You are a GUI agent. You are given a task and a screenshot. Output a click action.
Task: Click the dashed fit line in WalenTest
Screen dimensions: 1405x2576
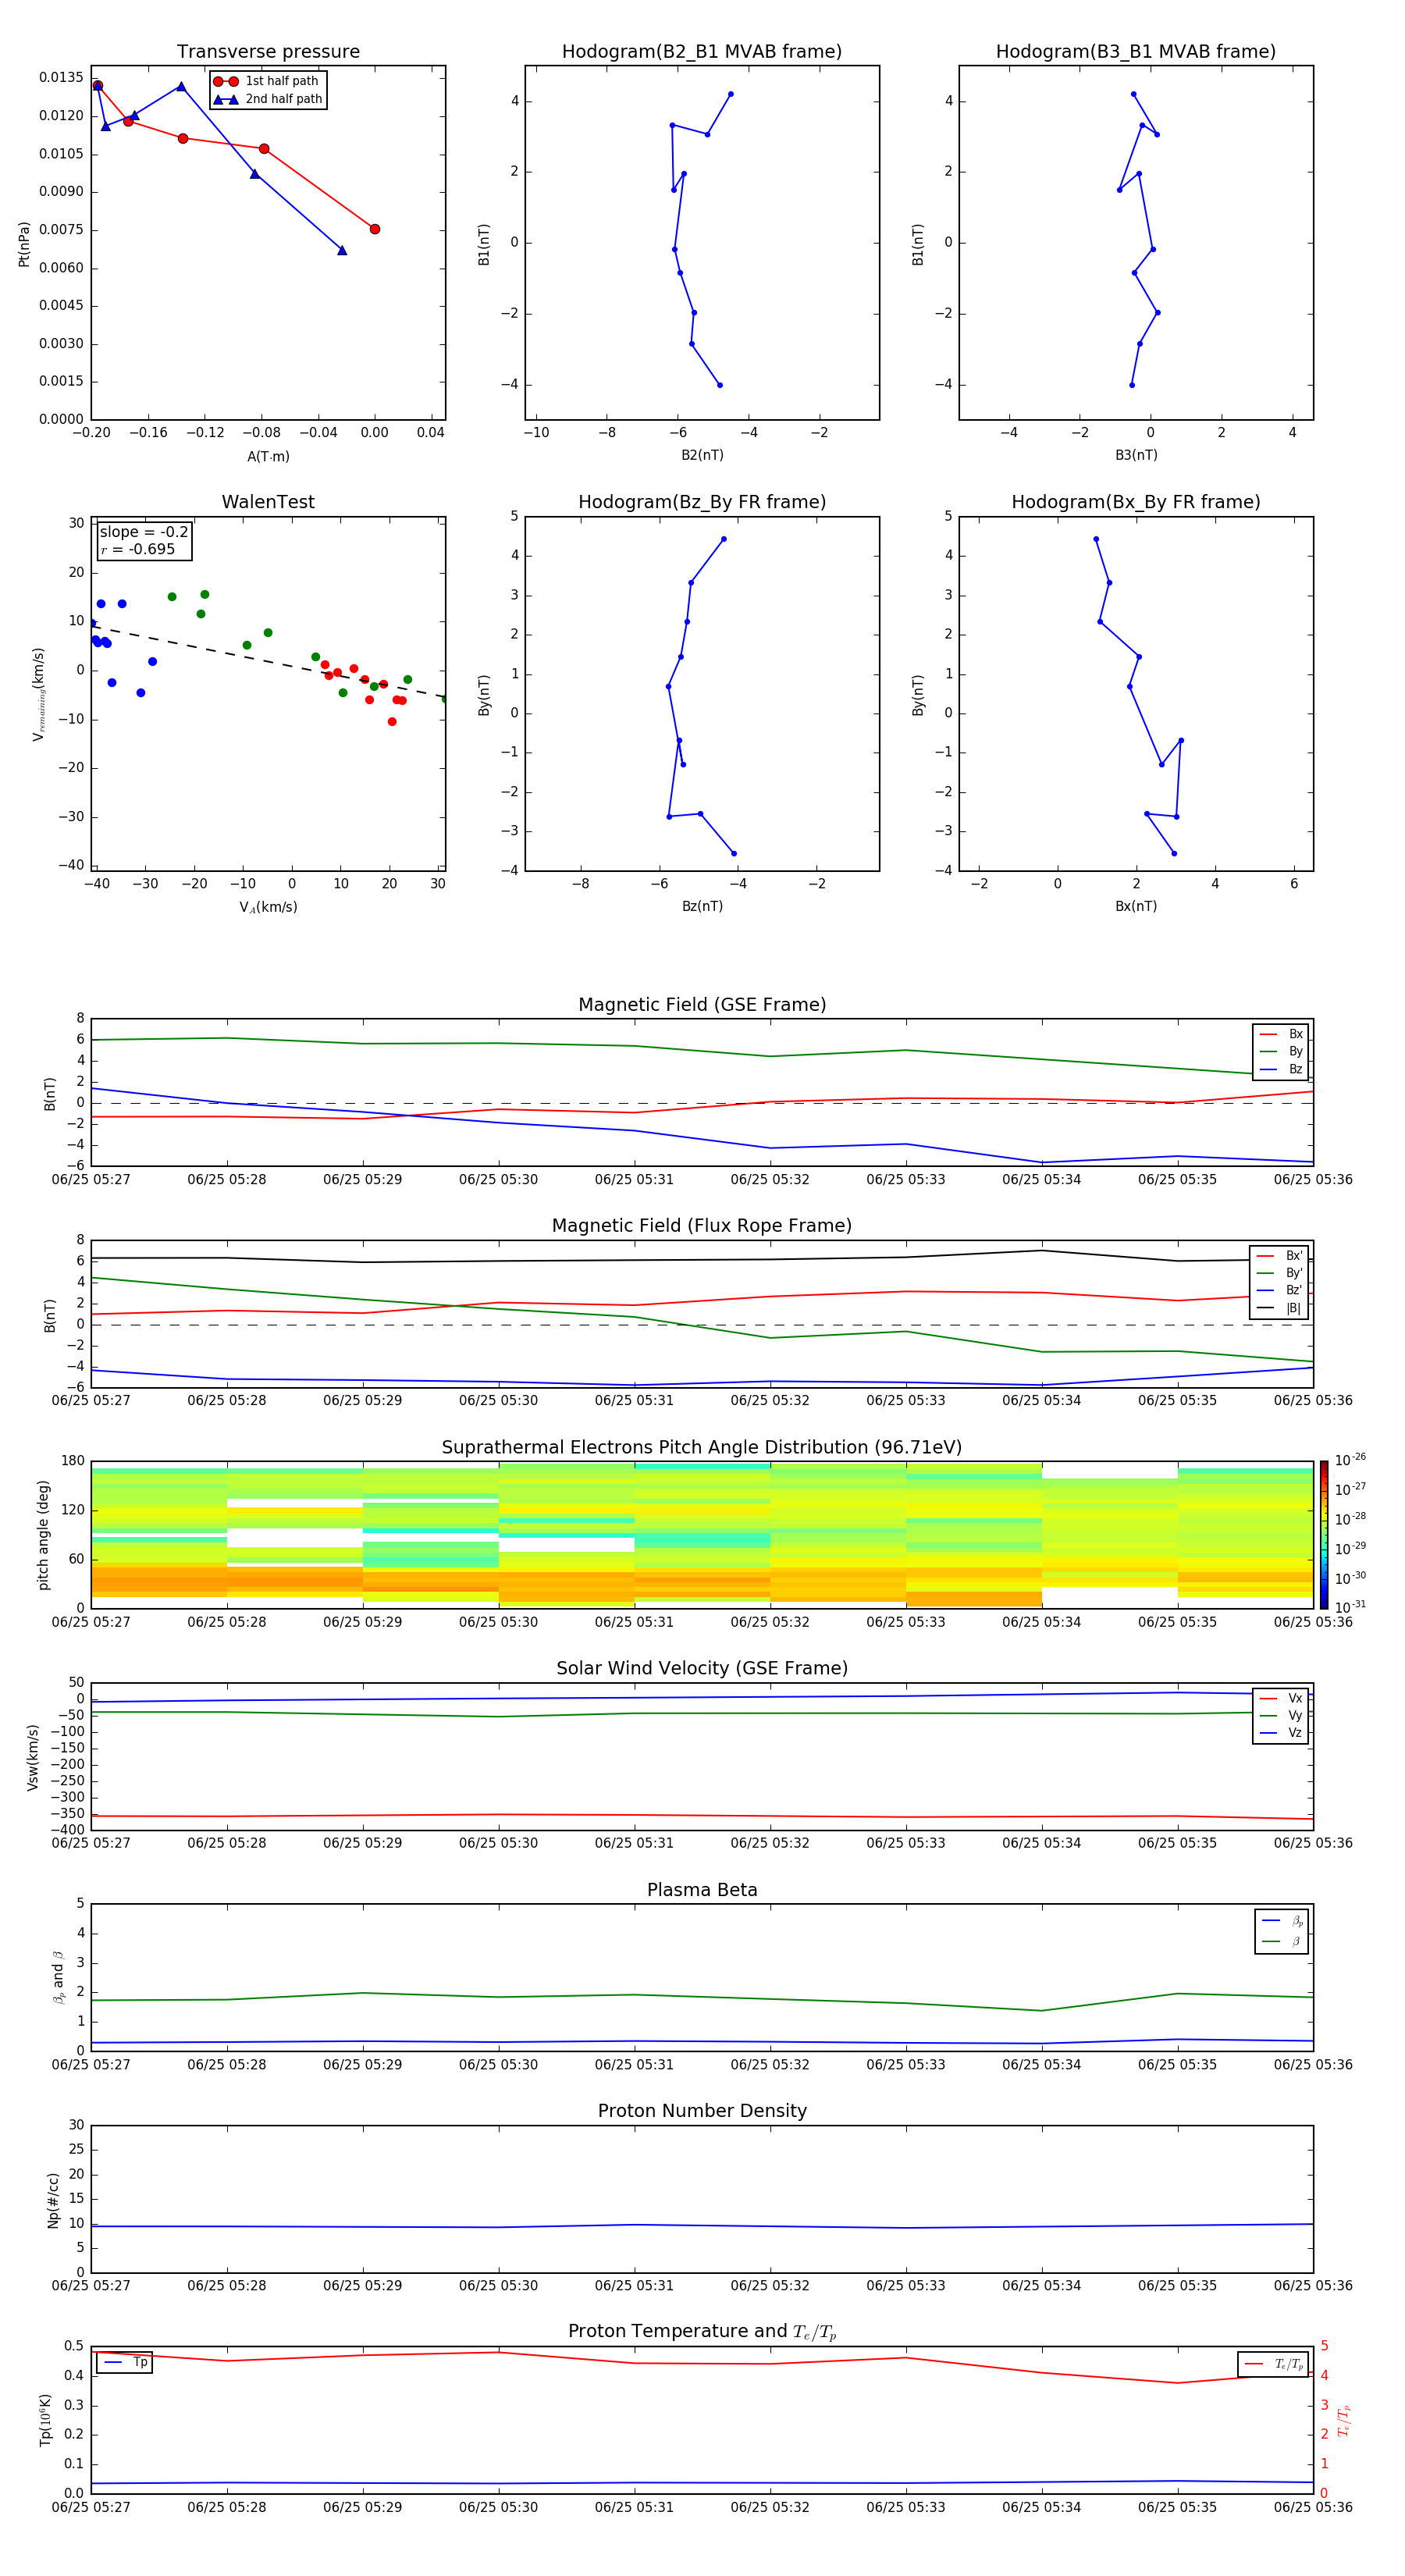pyautogui.click(x=268, y=661)
